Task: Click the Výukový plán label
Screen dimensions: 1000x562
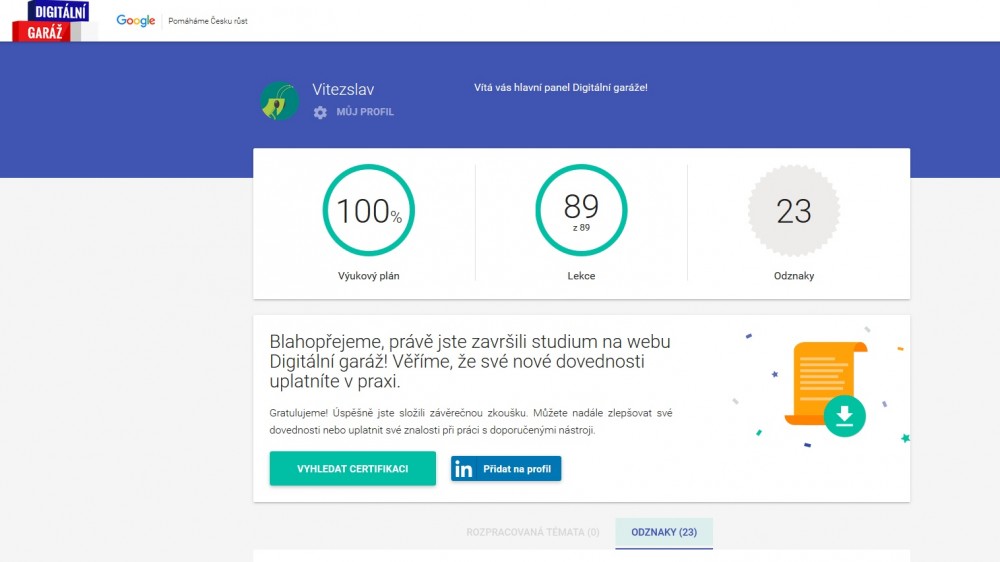Action: tap(368, 276)
